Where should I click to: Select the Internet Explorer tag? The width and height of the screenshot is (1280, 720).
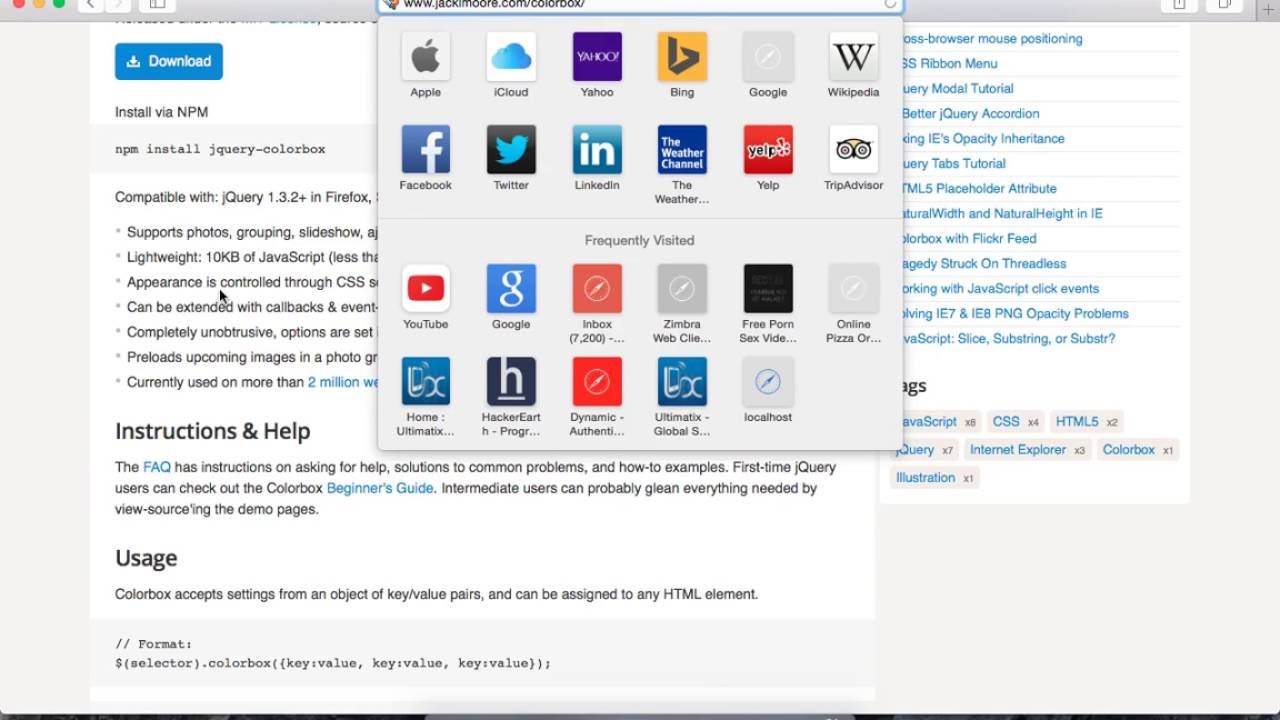pyautogui.click(x=1027, y=450)
